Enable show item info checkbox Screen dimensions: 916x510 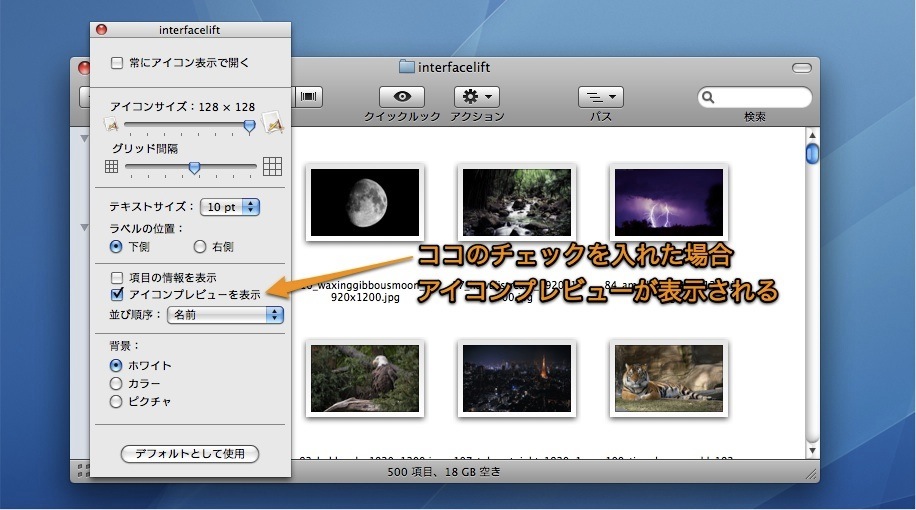click(117, 277)
